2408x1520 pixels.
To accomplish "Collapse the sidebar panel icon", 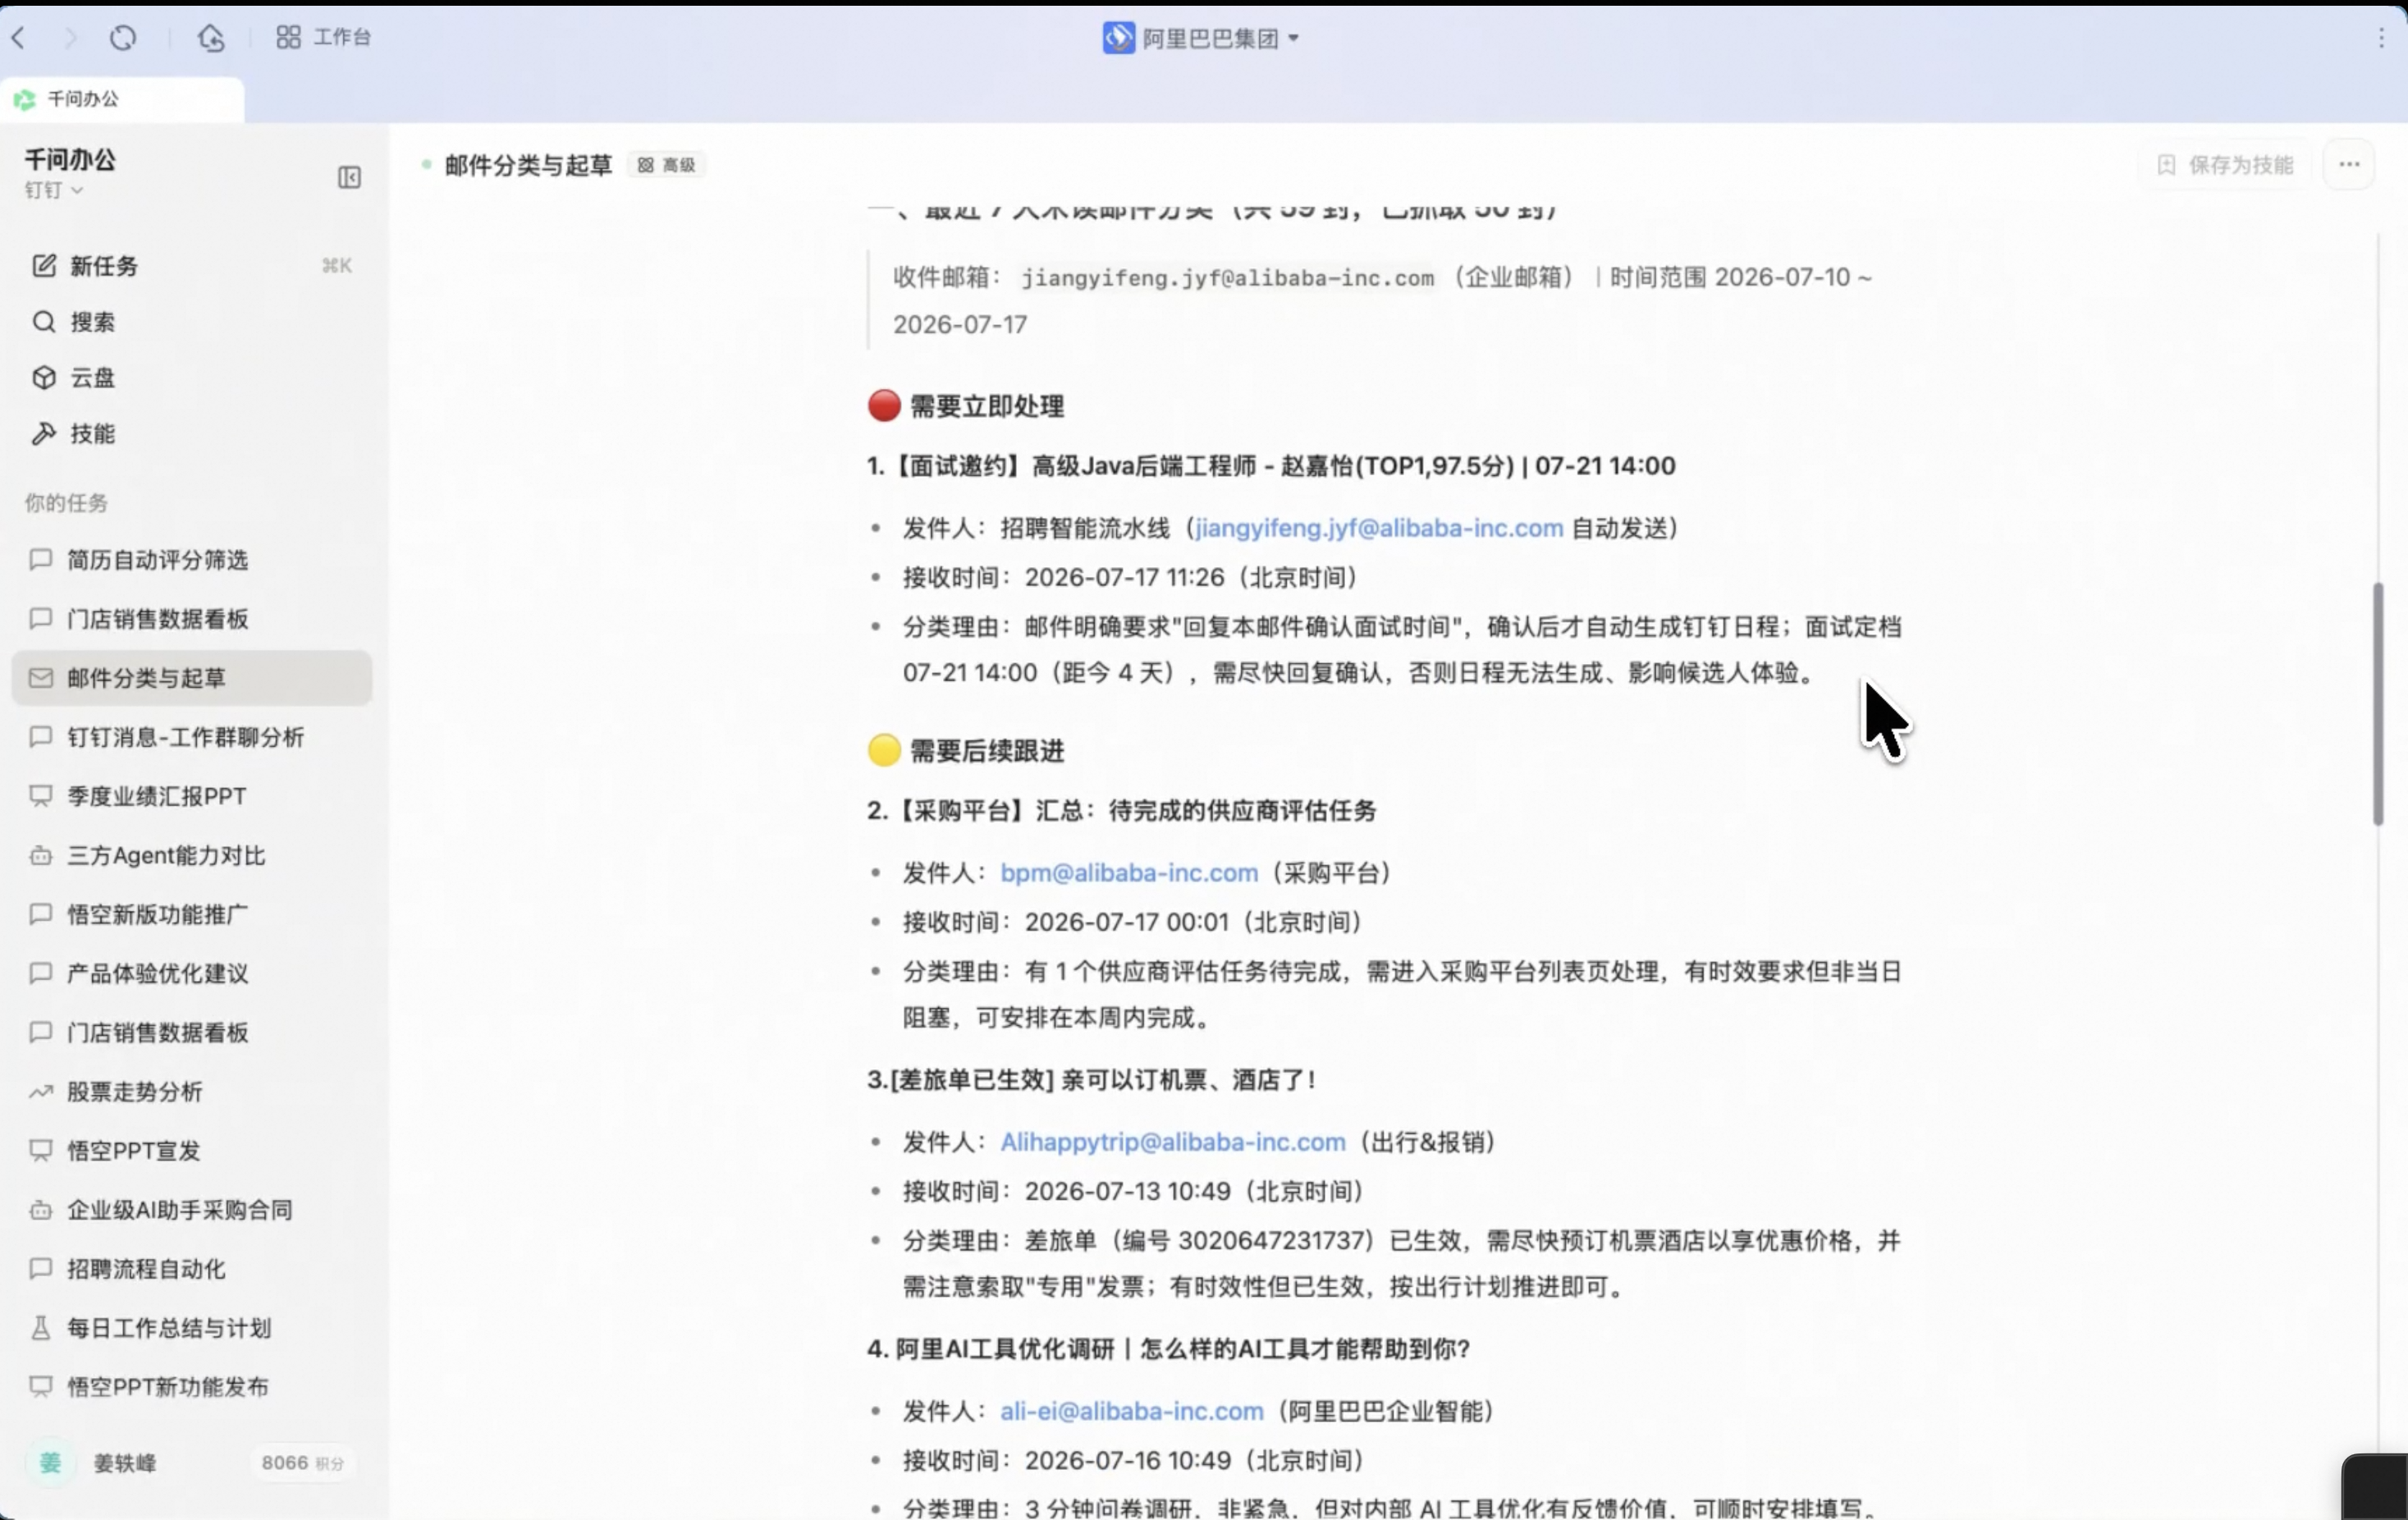I will pyautogui.click(x=349, y=178).
